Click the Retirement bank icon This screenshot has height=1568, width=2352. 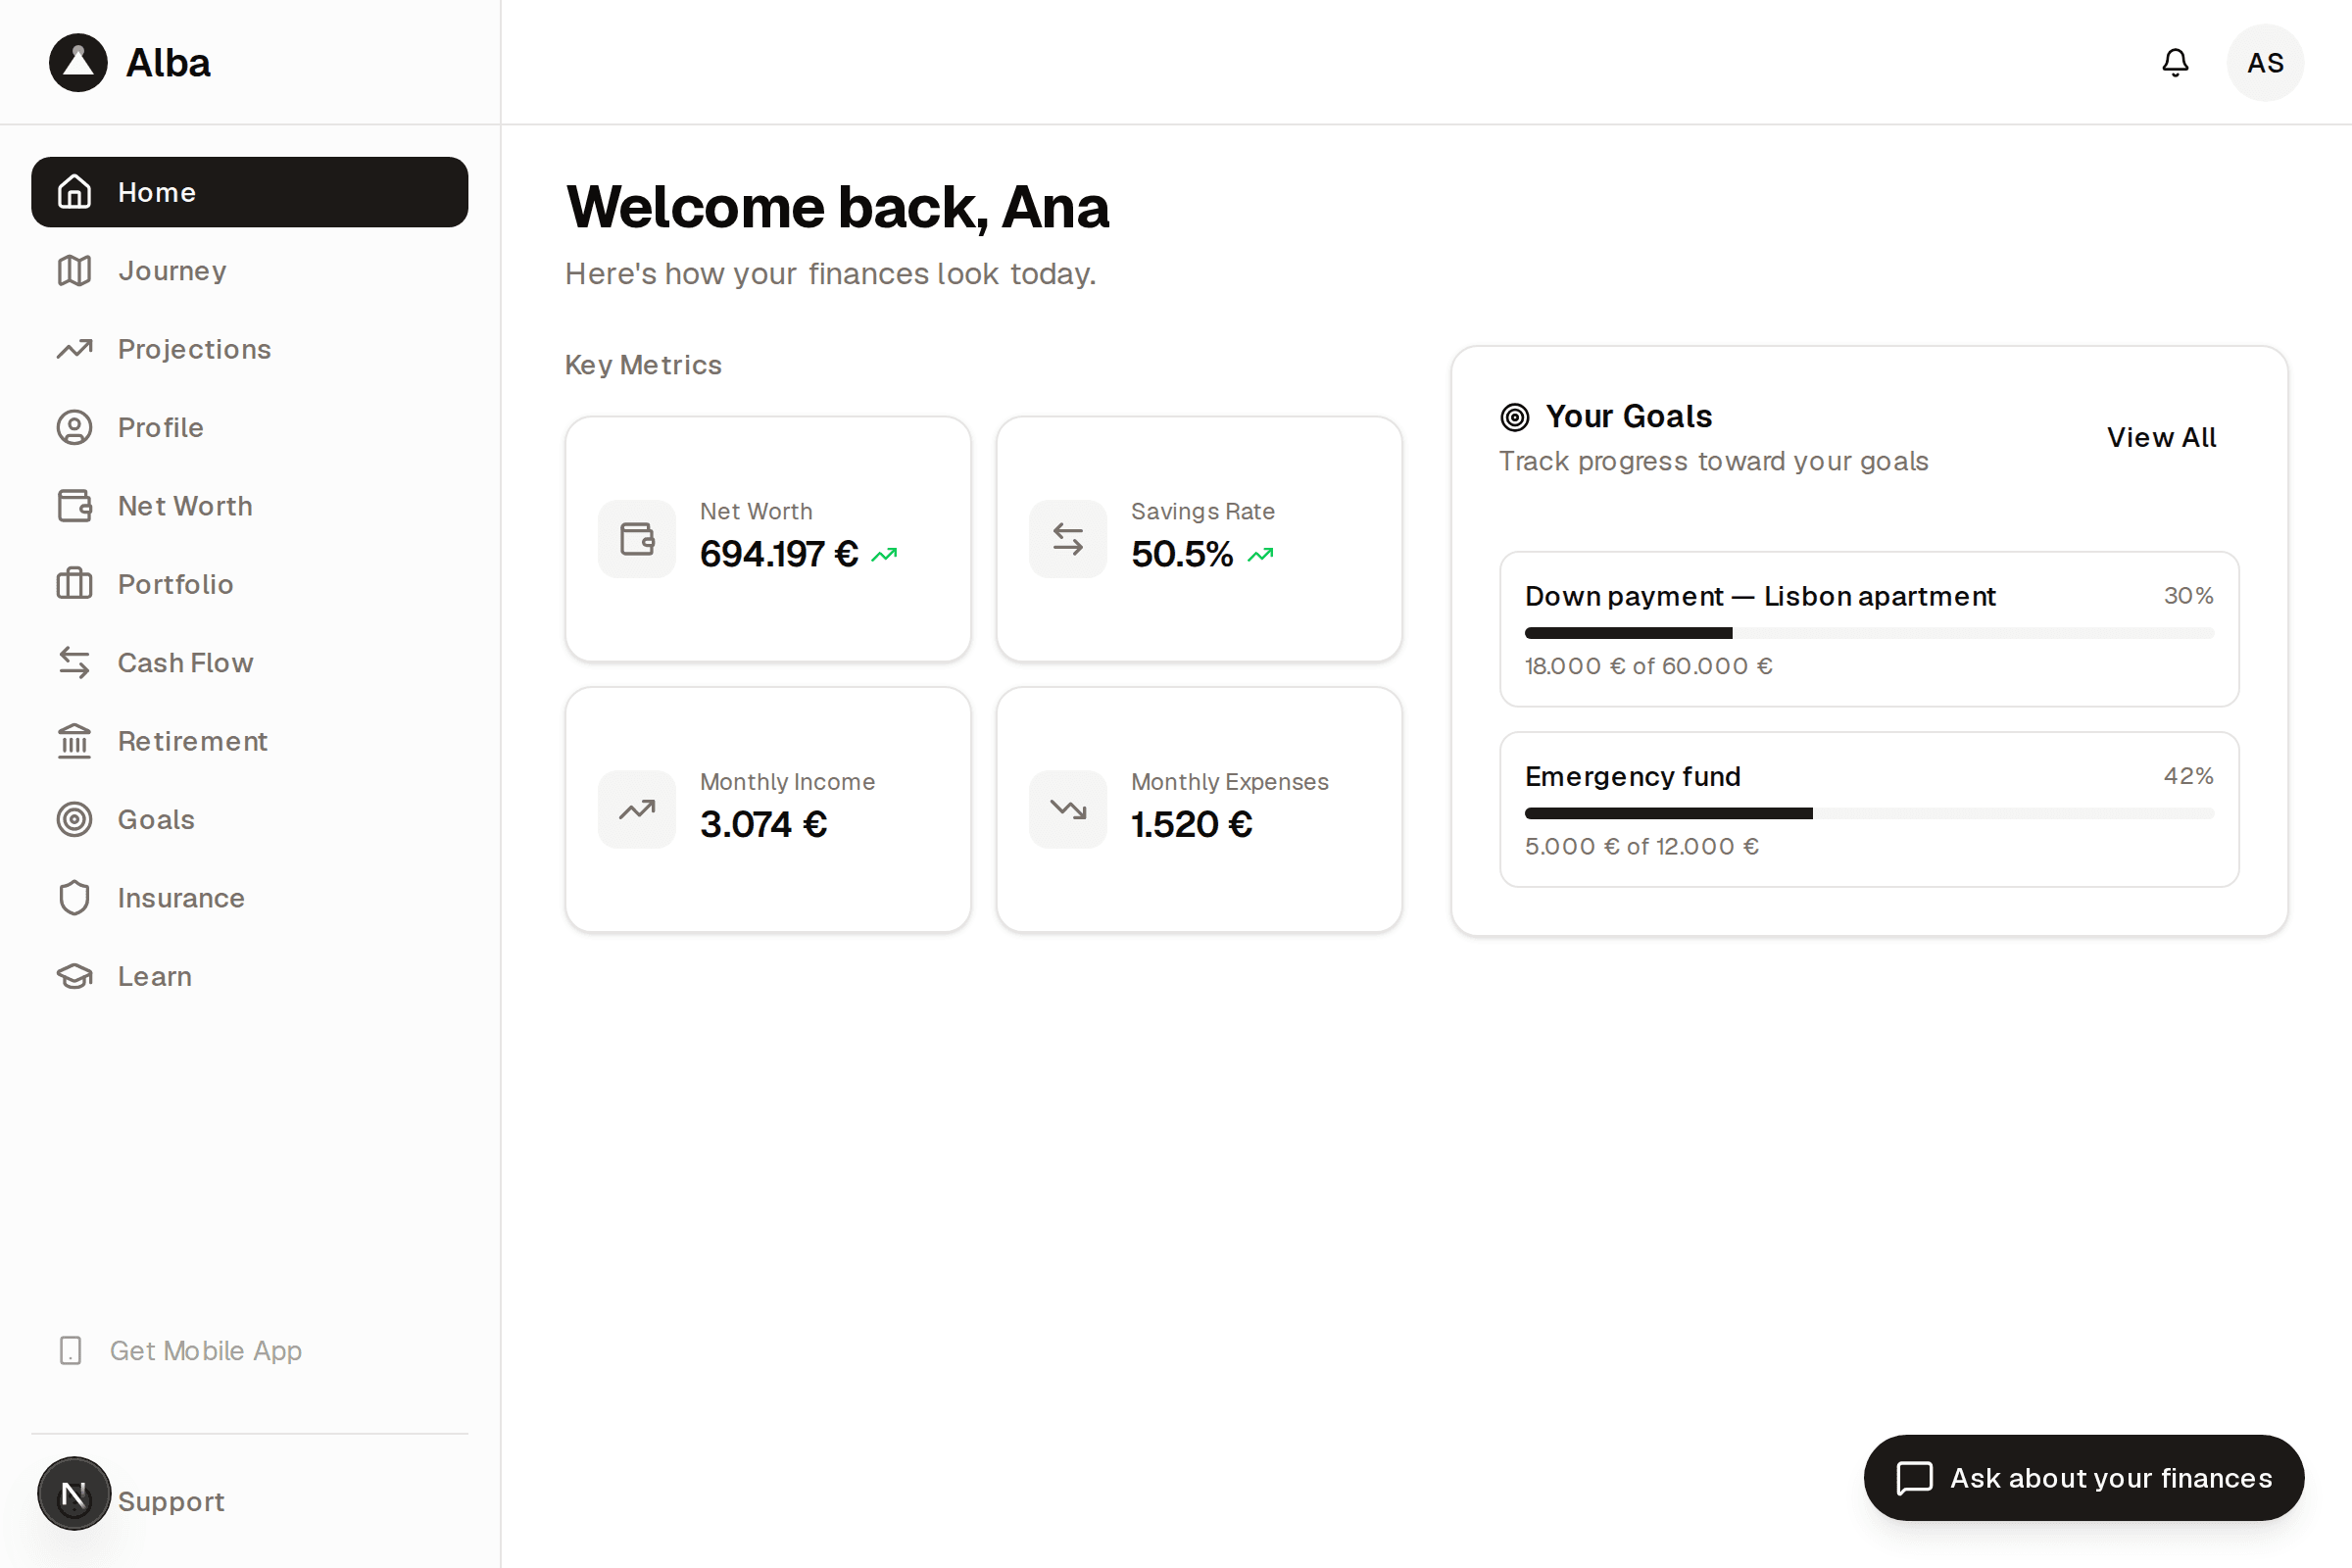[74, 741]
